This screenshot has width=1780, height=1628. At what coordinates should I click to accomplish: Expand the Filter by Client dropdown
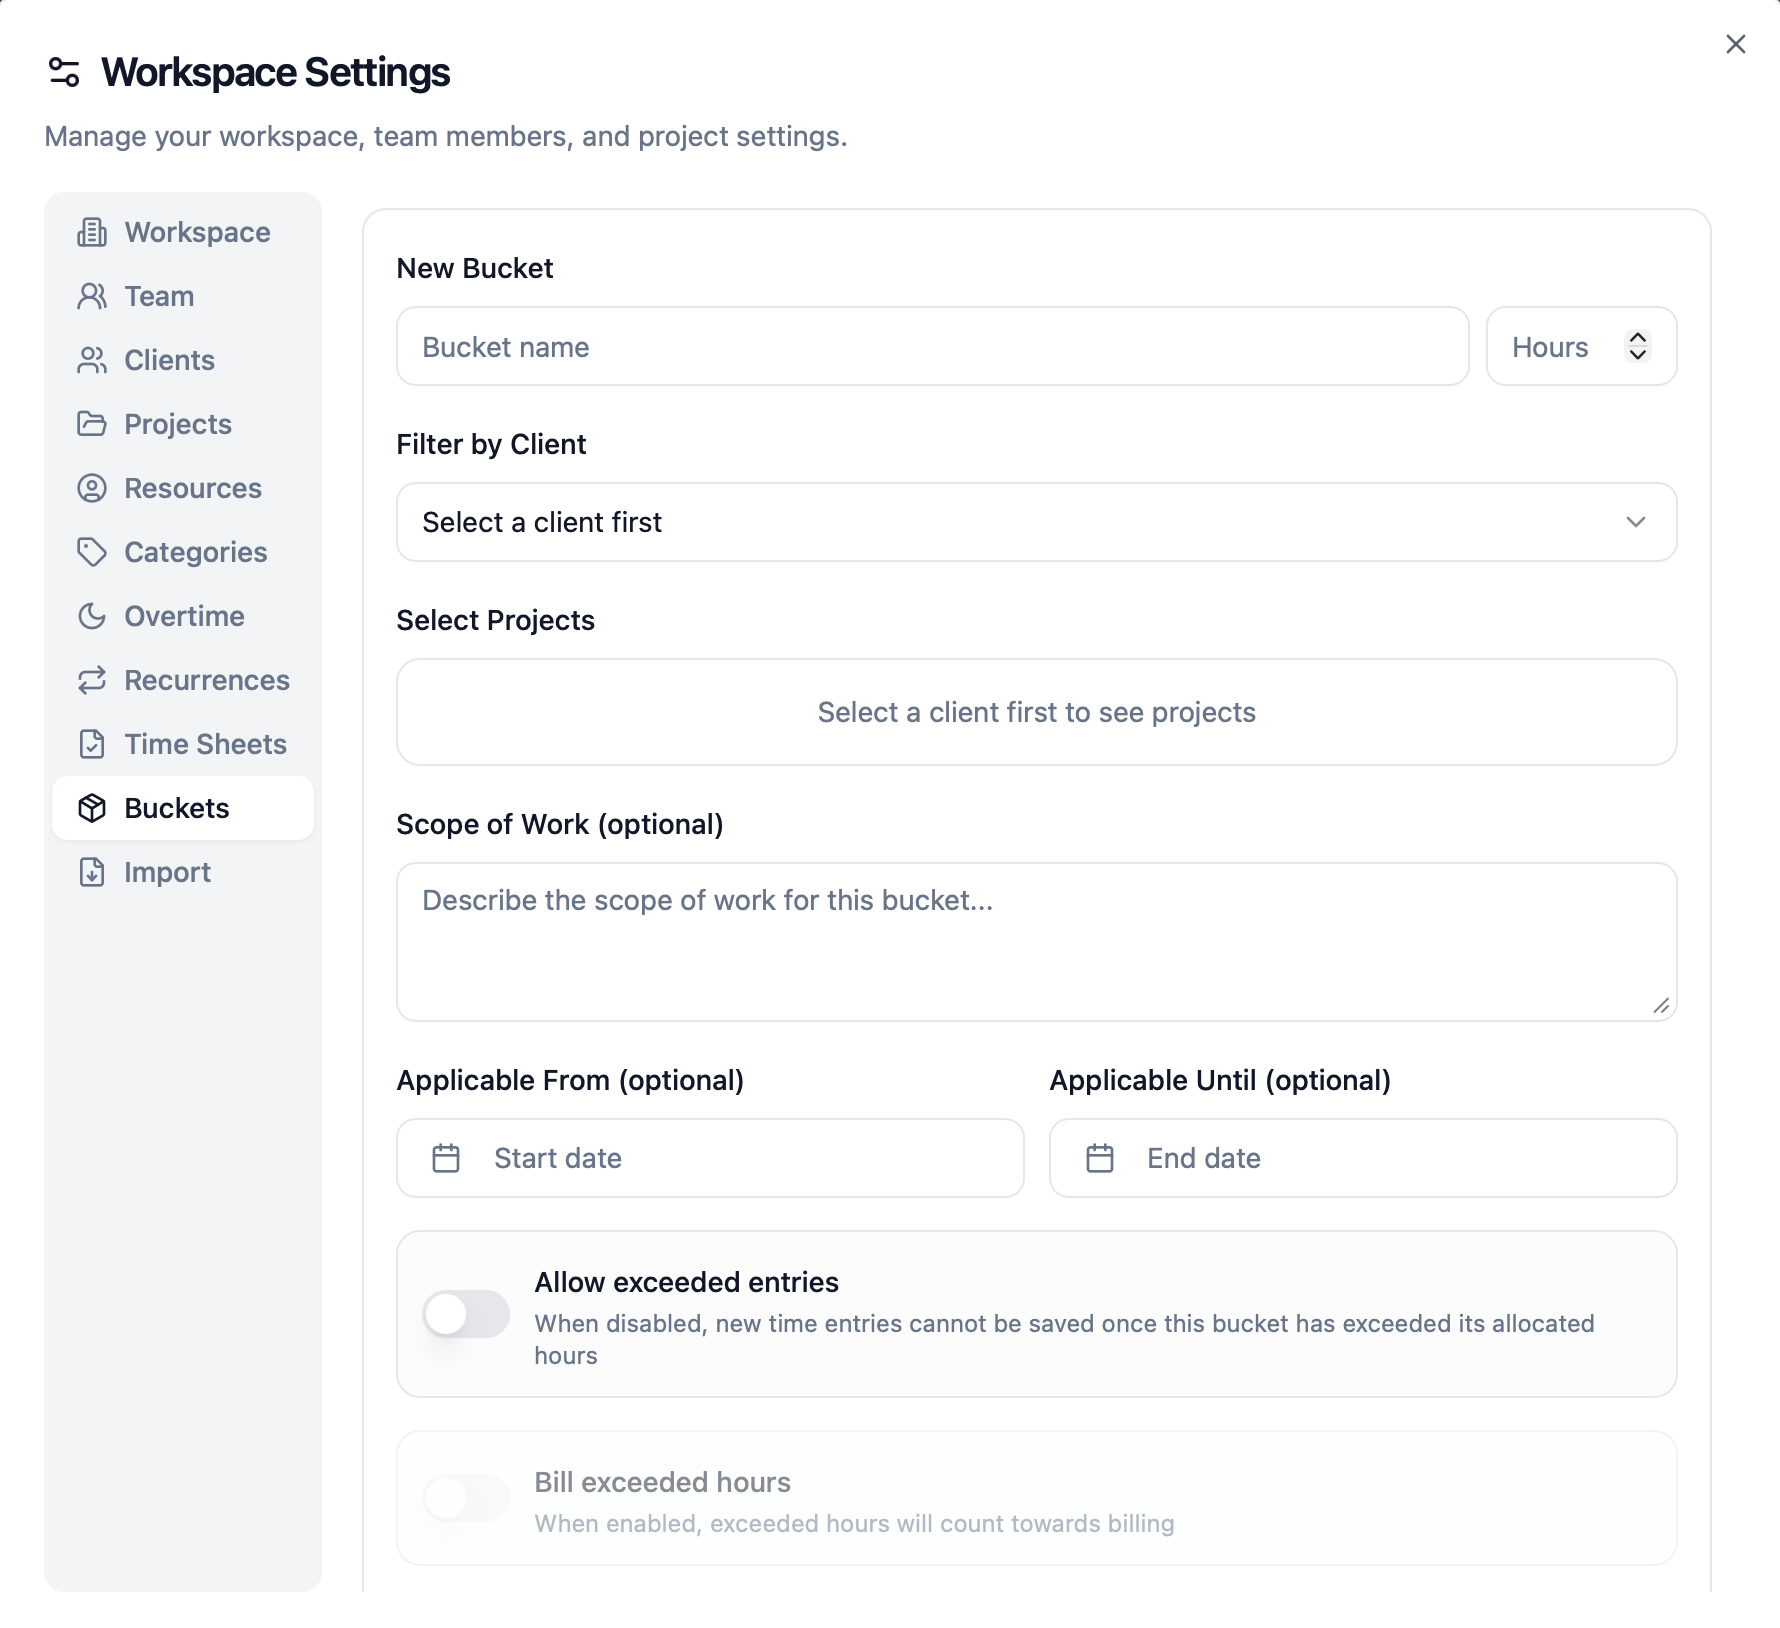click(1037, 522)
